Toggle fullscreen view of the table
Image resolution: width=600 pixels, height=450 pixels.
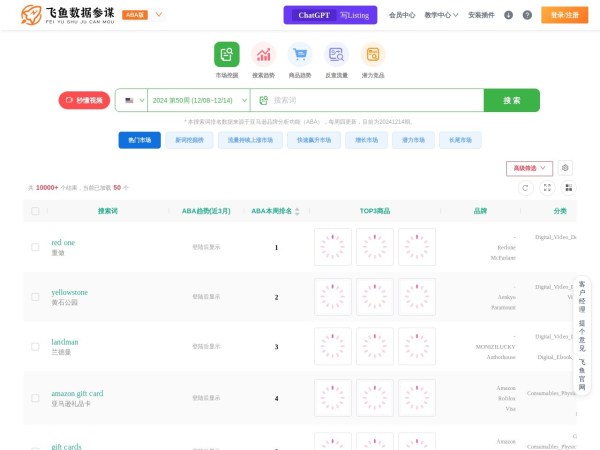point(547,187)
